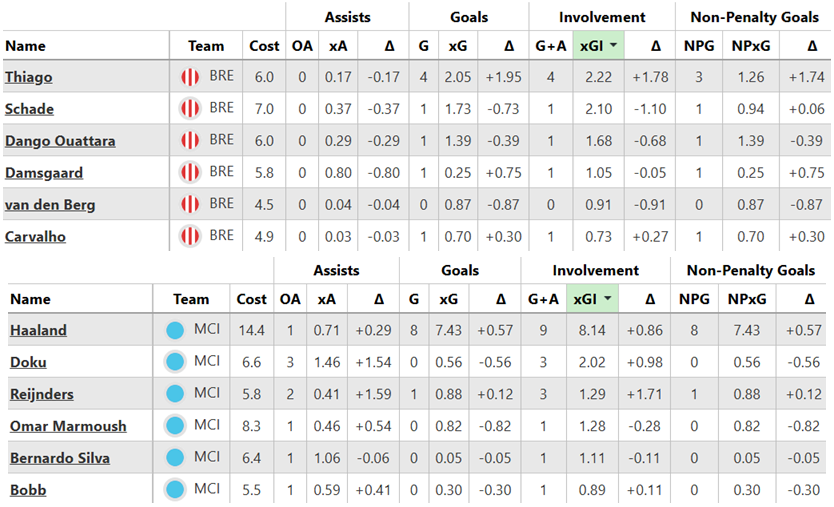Open the Thiago player link

point(28,77)
